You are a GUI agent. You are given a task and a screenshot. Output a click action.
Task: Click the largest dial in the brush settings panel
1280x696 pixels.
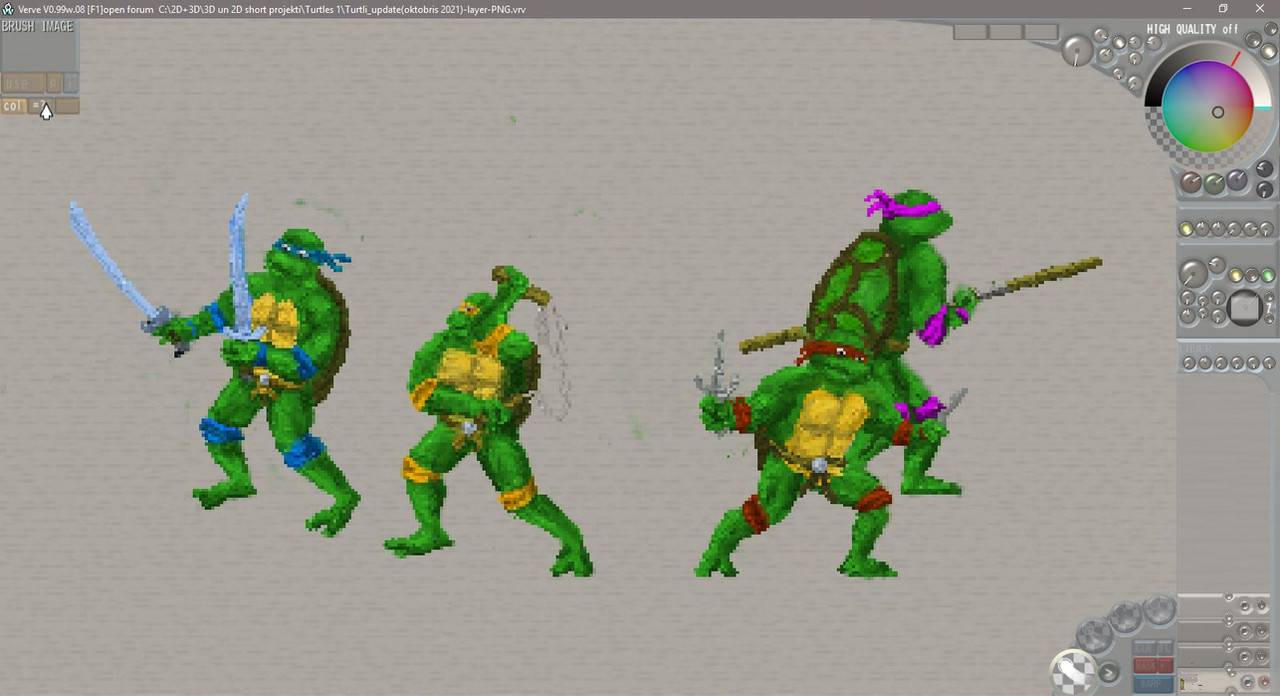click(1193, 274)
